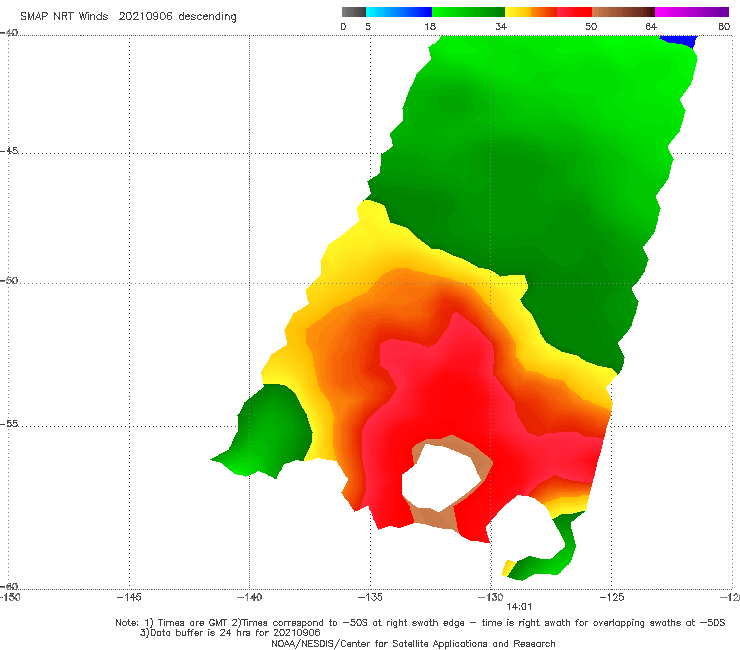The image size is (740, 650).
Task: Pick the red segment of the color scale
Action: point(574,12)
